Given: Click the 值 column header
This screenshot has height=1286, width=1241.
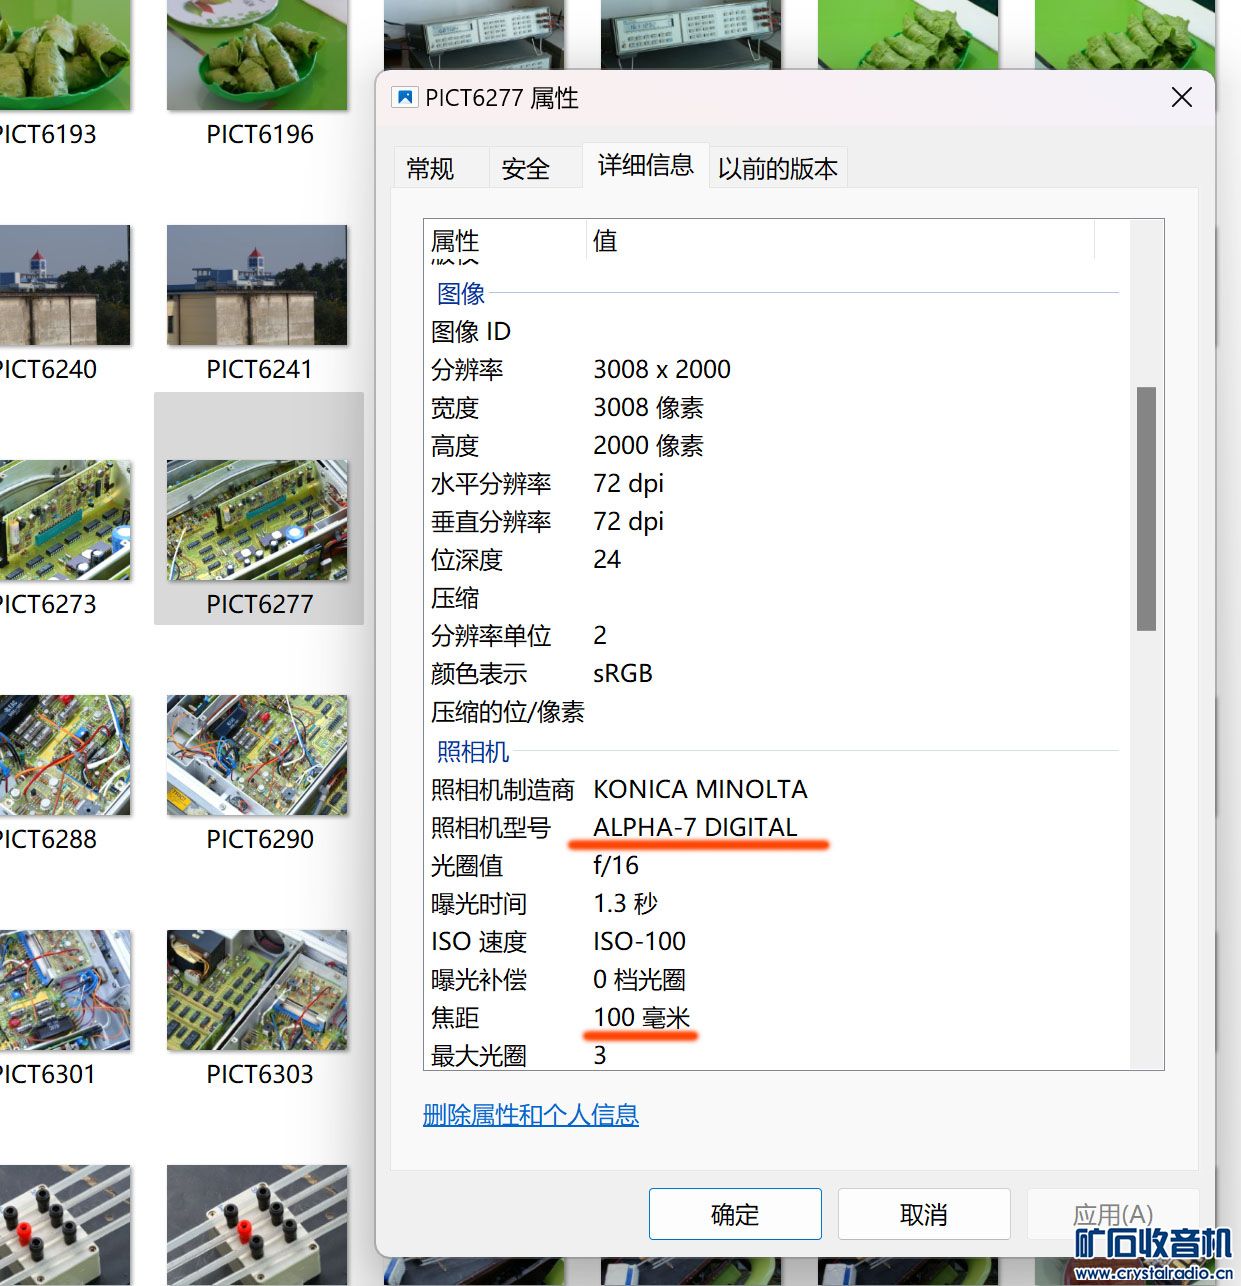Looking at the screenshot, I should [840, 241].
